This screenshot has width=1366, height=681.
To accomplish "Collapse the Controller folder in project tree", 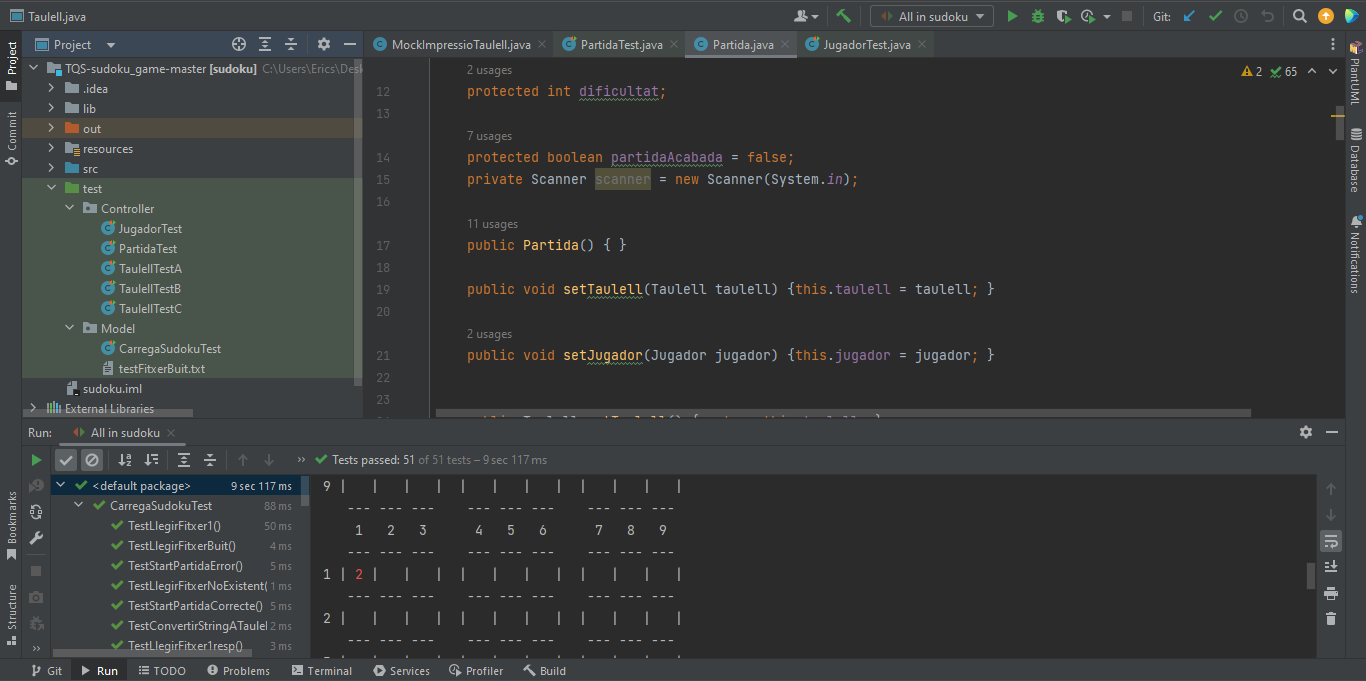I will (x=70, y=209).
